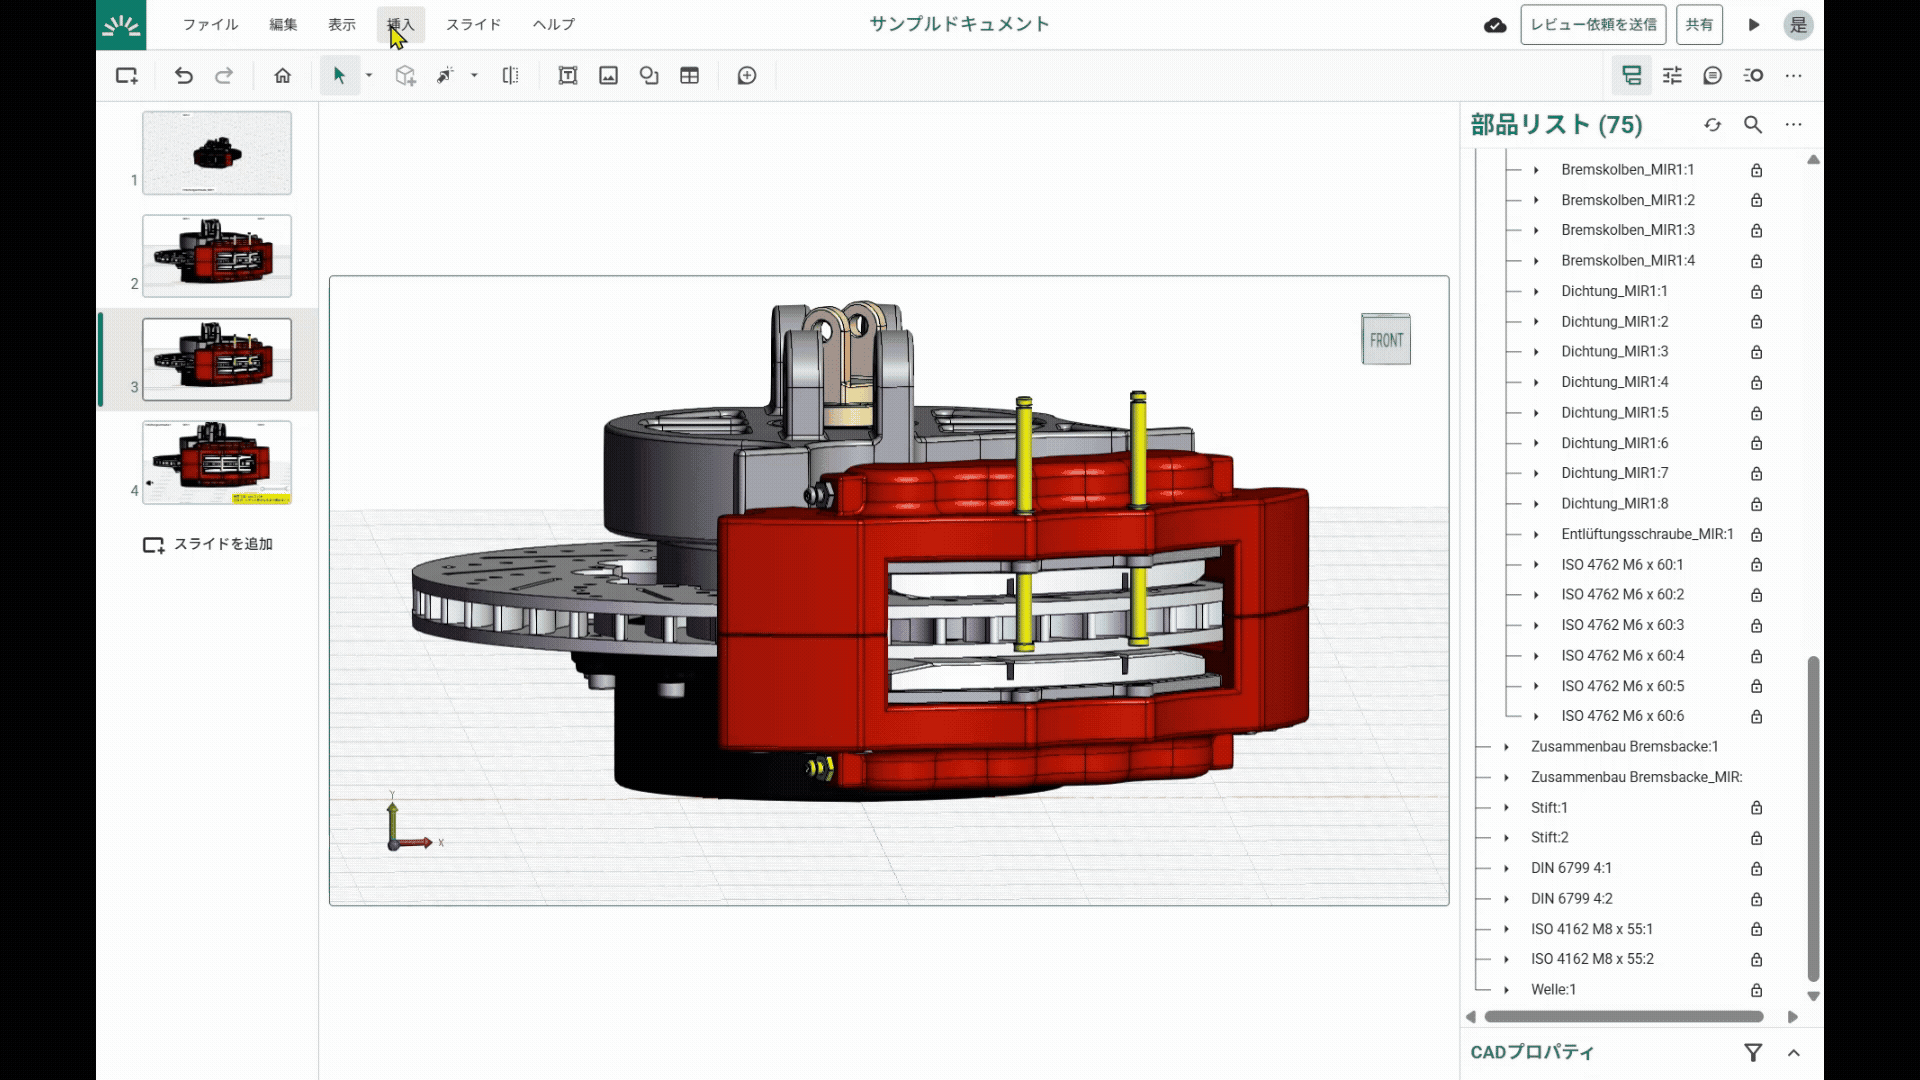This screenshot has width=1920, height=1080.
Task: Open the ファイル menu
Action: point(210,24)
